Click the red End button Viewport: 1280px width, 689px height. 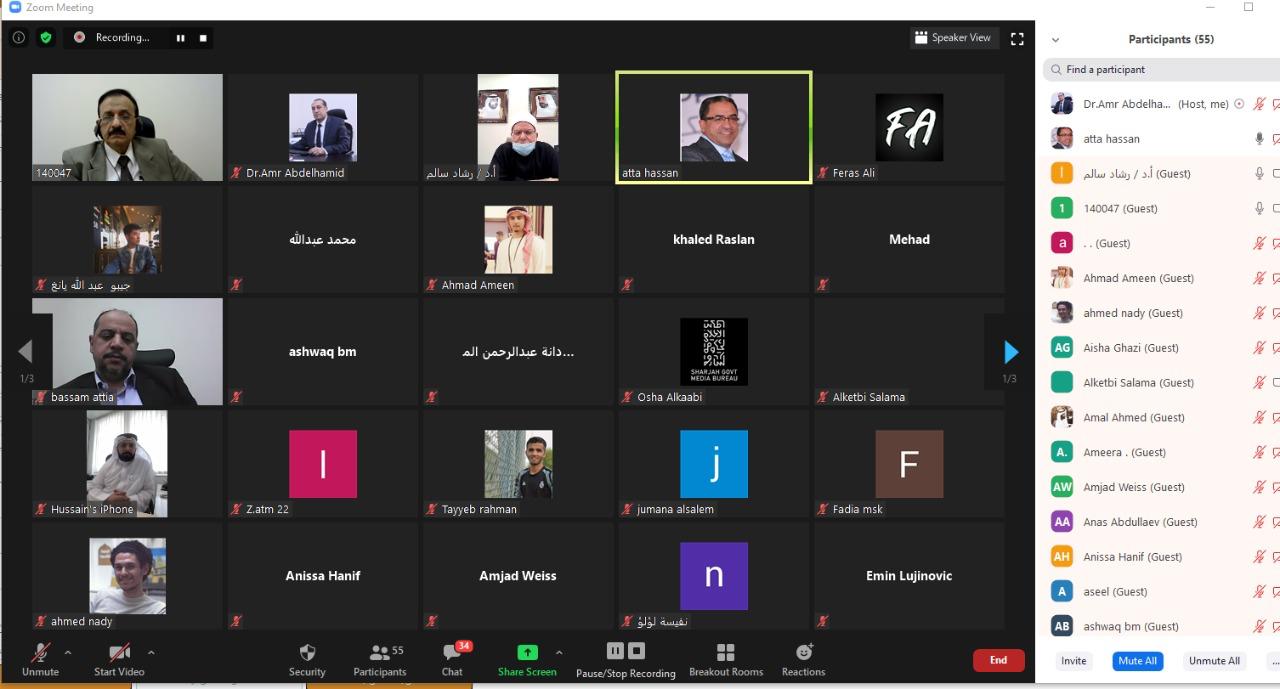[x=998, y=660]
